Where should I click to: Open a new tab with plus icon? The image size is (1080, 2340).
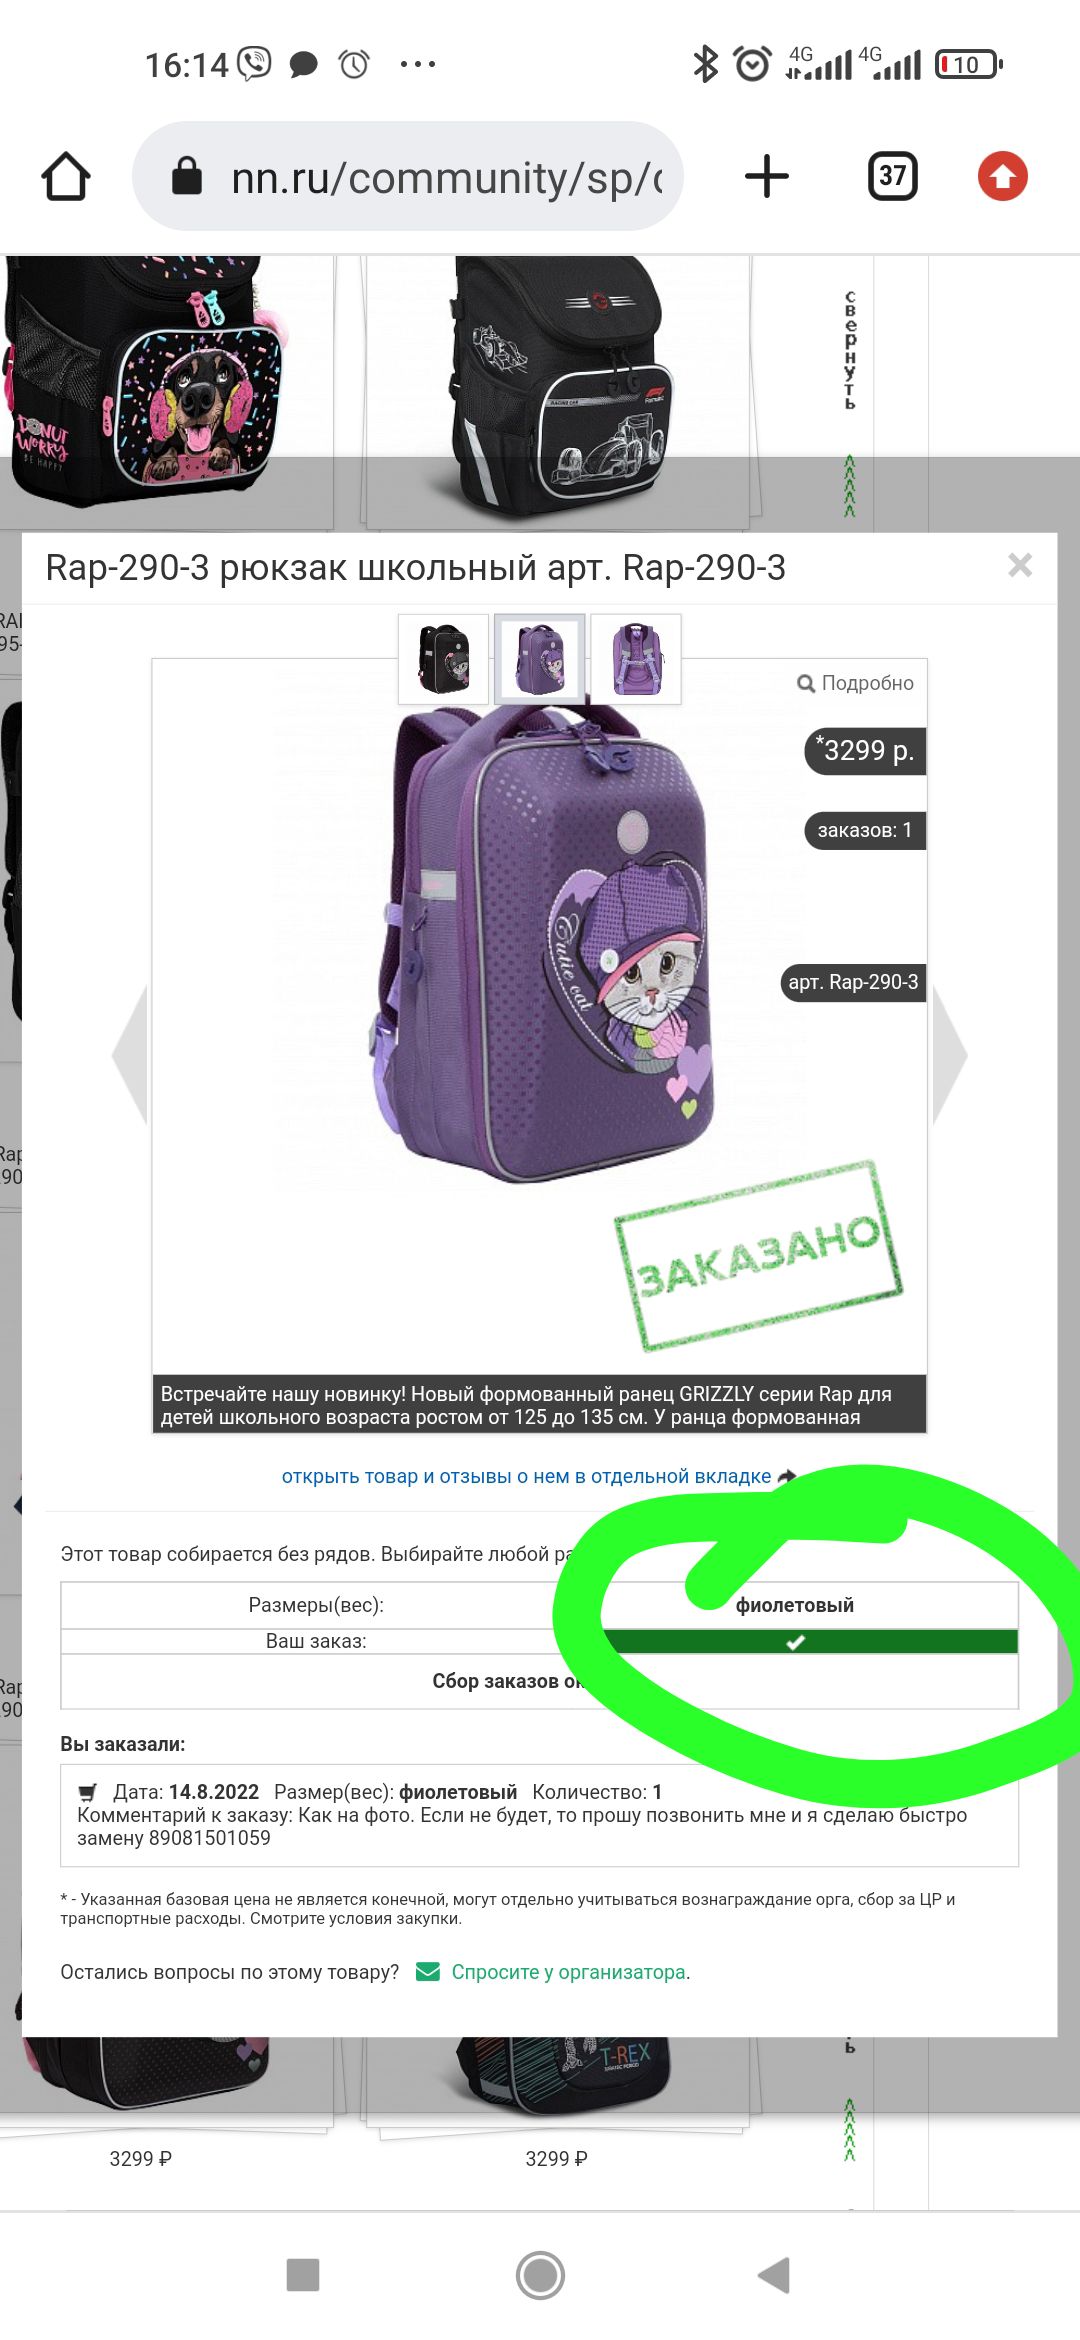(767, 176)
